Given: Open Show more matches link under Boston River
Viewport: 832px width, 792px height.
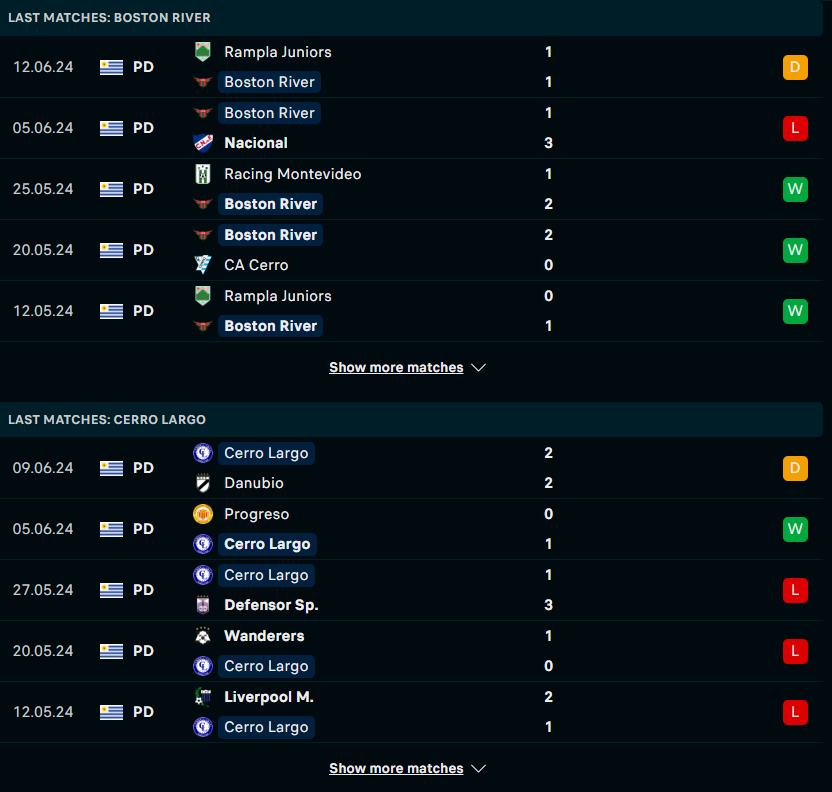Looking at the screenshot, I should coord(396,368).
